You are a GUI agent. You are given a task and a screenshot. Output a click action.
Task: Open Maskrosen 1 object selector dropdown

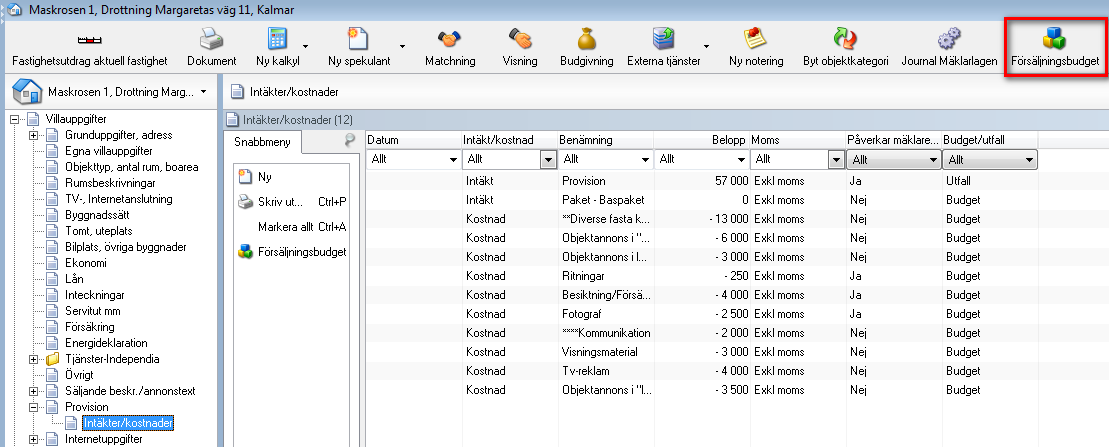click(204, 92)
